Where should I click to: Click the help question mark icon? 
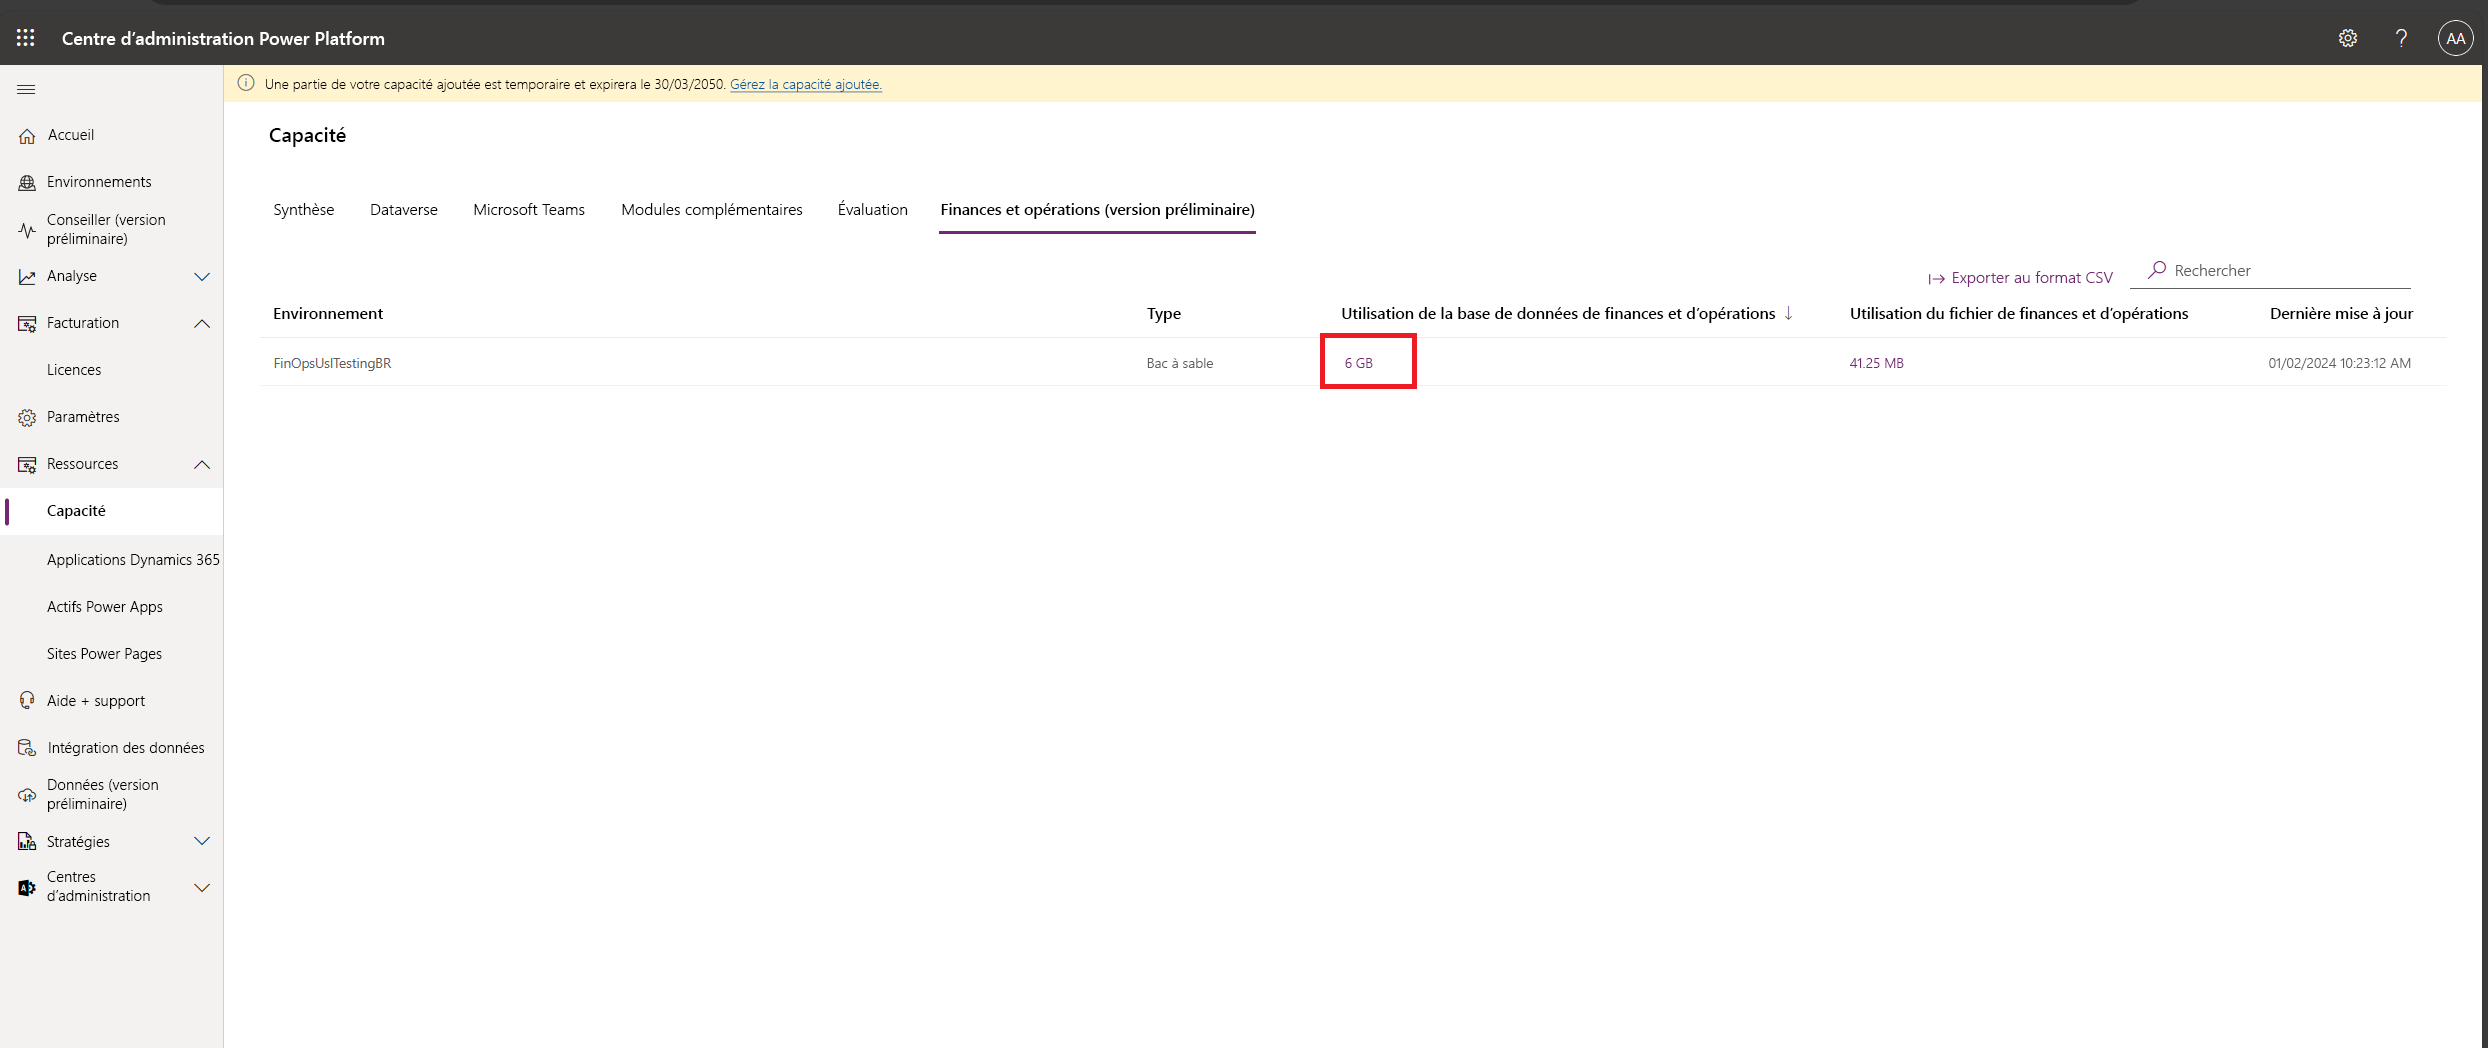point(2401,38)
